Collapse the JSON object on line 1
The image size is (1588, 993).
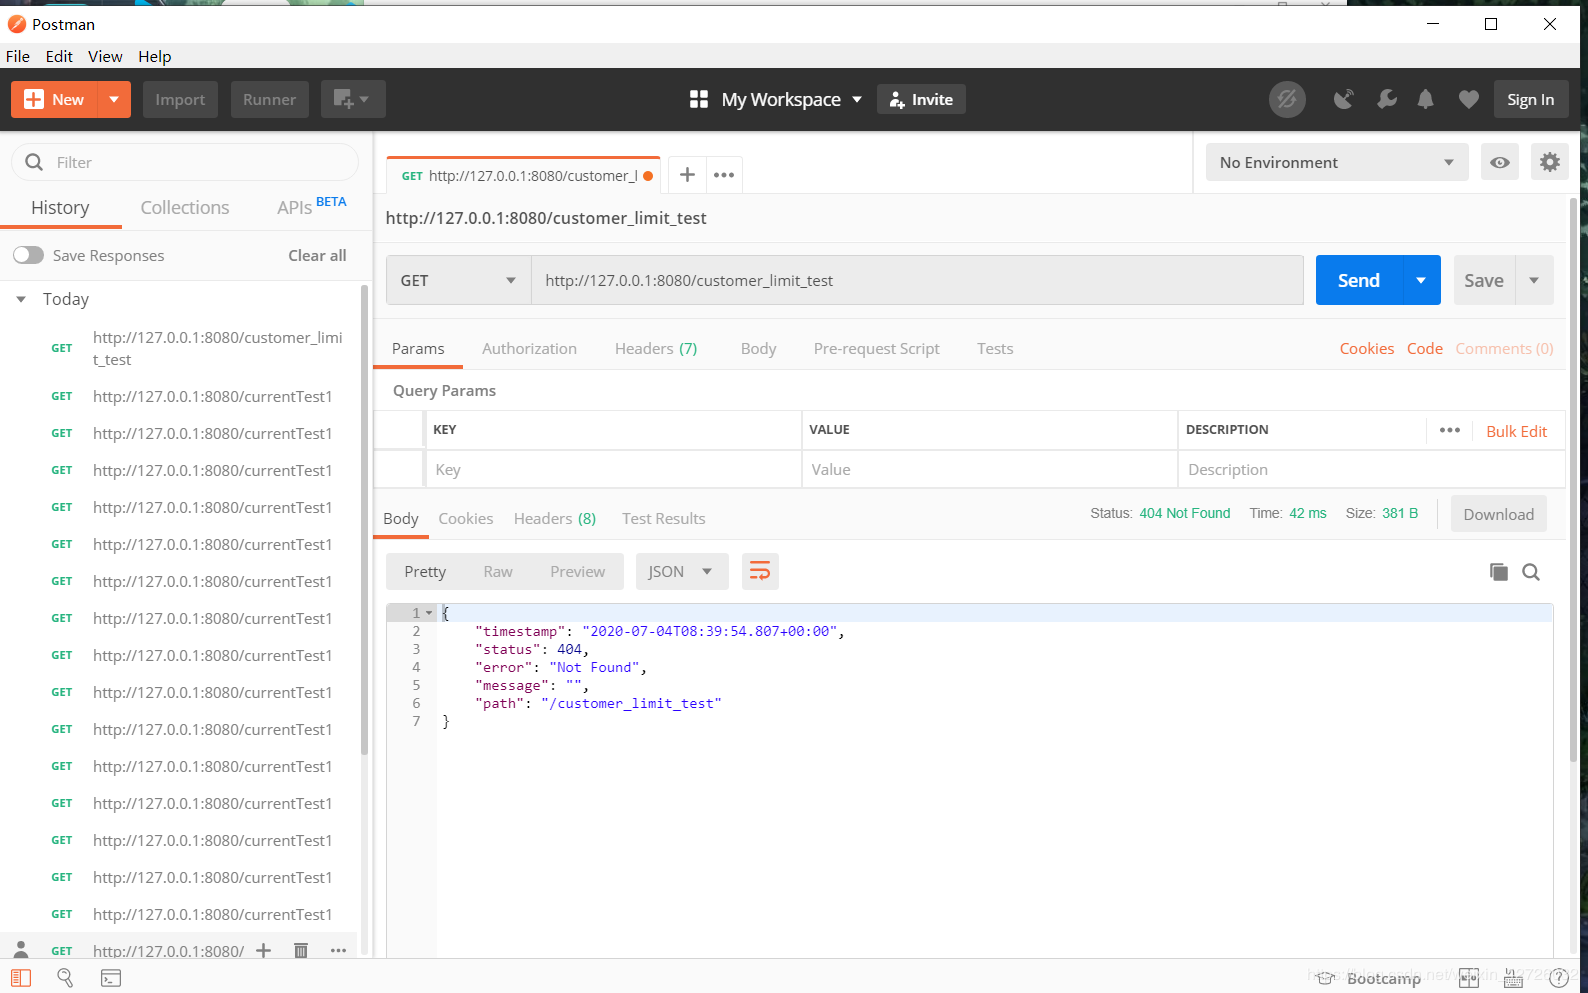tap(429, 613)
